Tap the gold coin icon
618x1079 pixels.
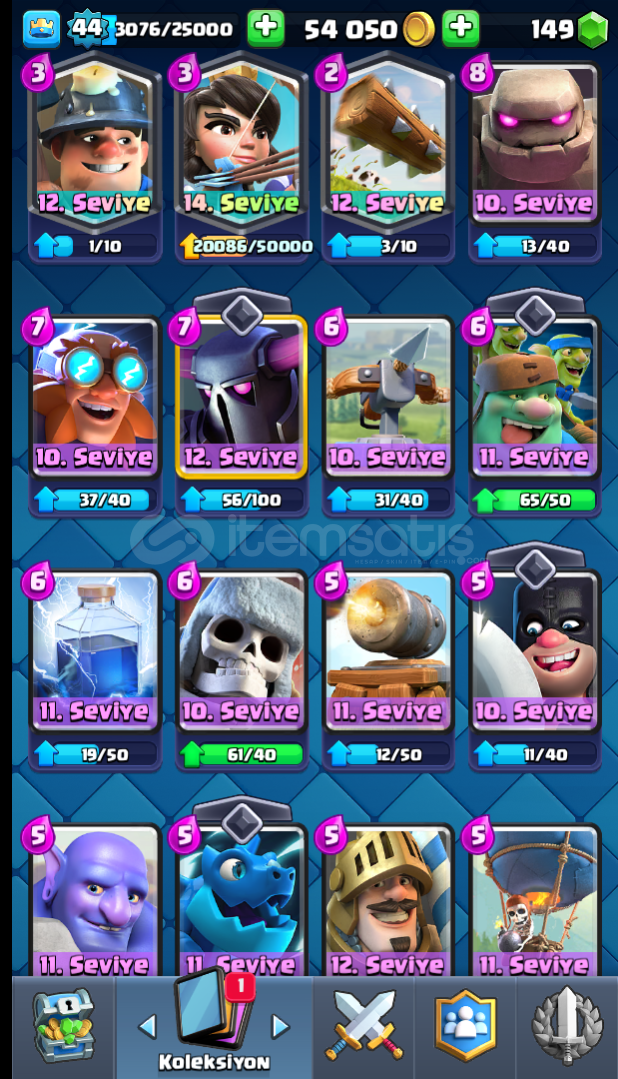[x=418, y=30]
